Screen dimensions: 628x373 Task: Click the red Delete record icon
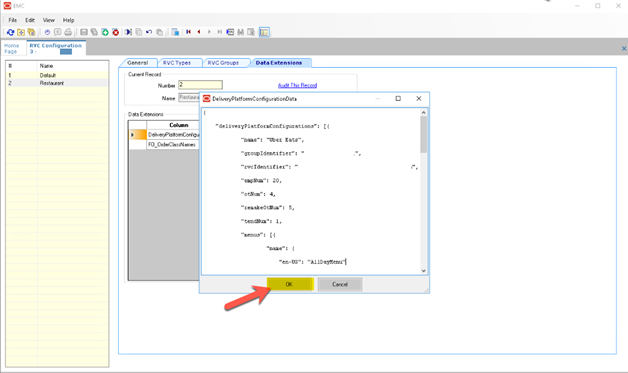(115, 32)
